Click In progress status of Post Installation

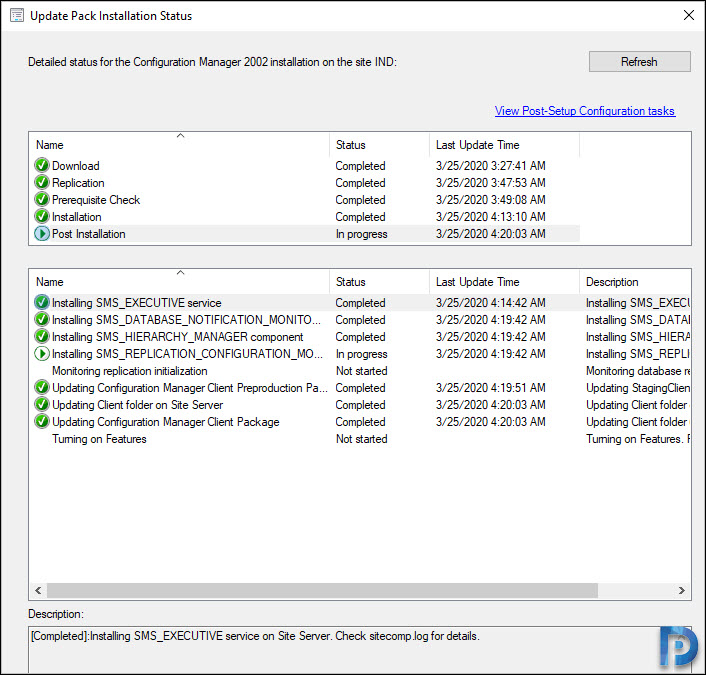tap(362, 234)
